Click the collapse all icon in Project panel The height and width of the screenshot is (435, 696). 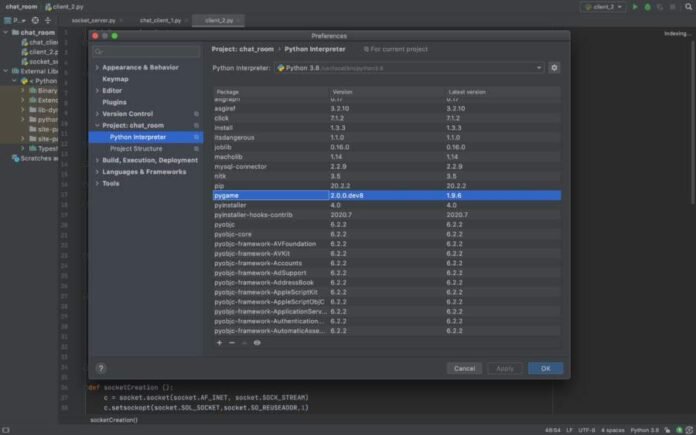point(47,20)
